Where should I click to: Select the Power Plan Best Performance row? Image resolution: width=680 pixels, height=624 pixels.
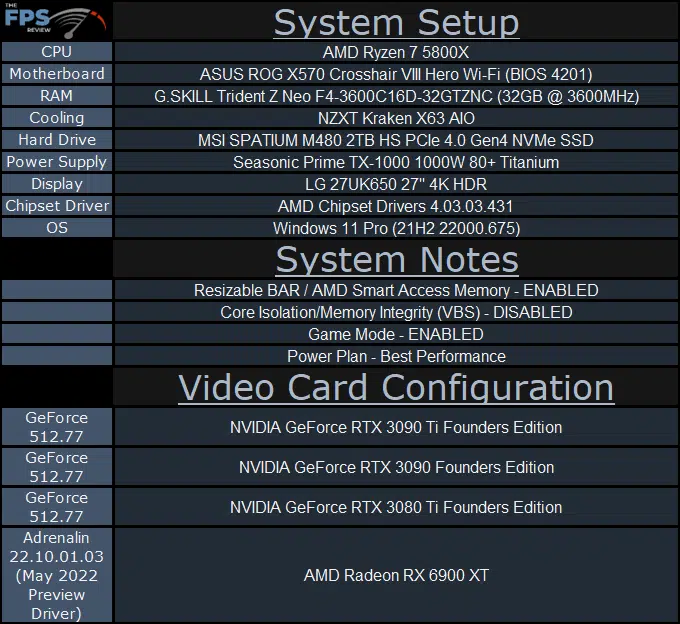[396, 356]
